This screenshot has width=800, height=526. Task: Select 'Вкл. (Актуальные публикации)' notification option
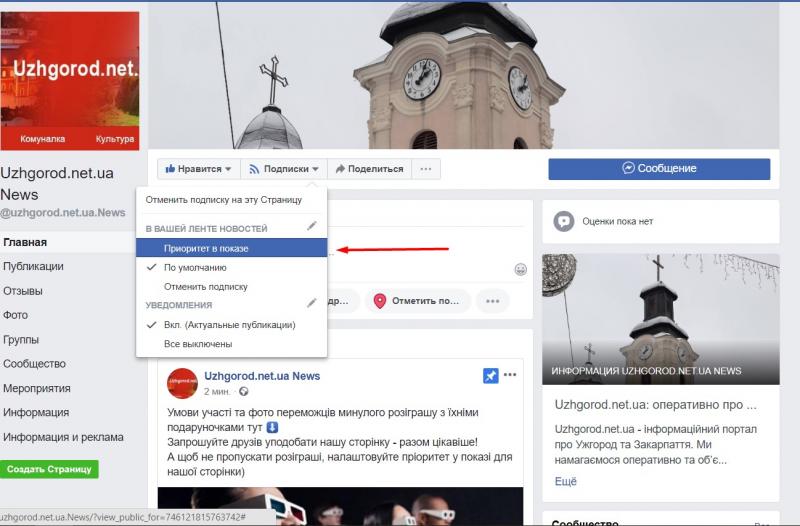pos(229,324)
